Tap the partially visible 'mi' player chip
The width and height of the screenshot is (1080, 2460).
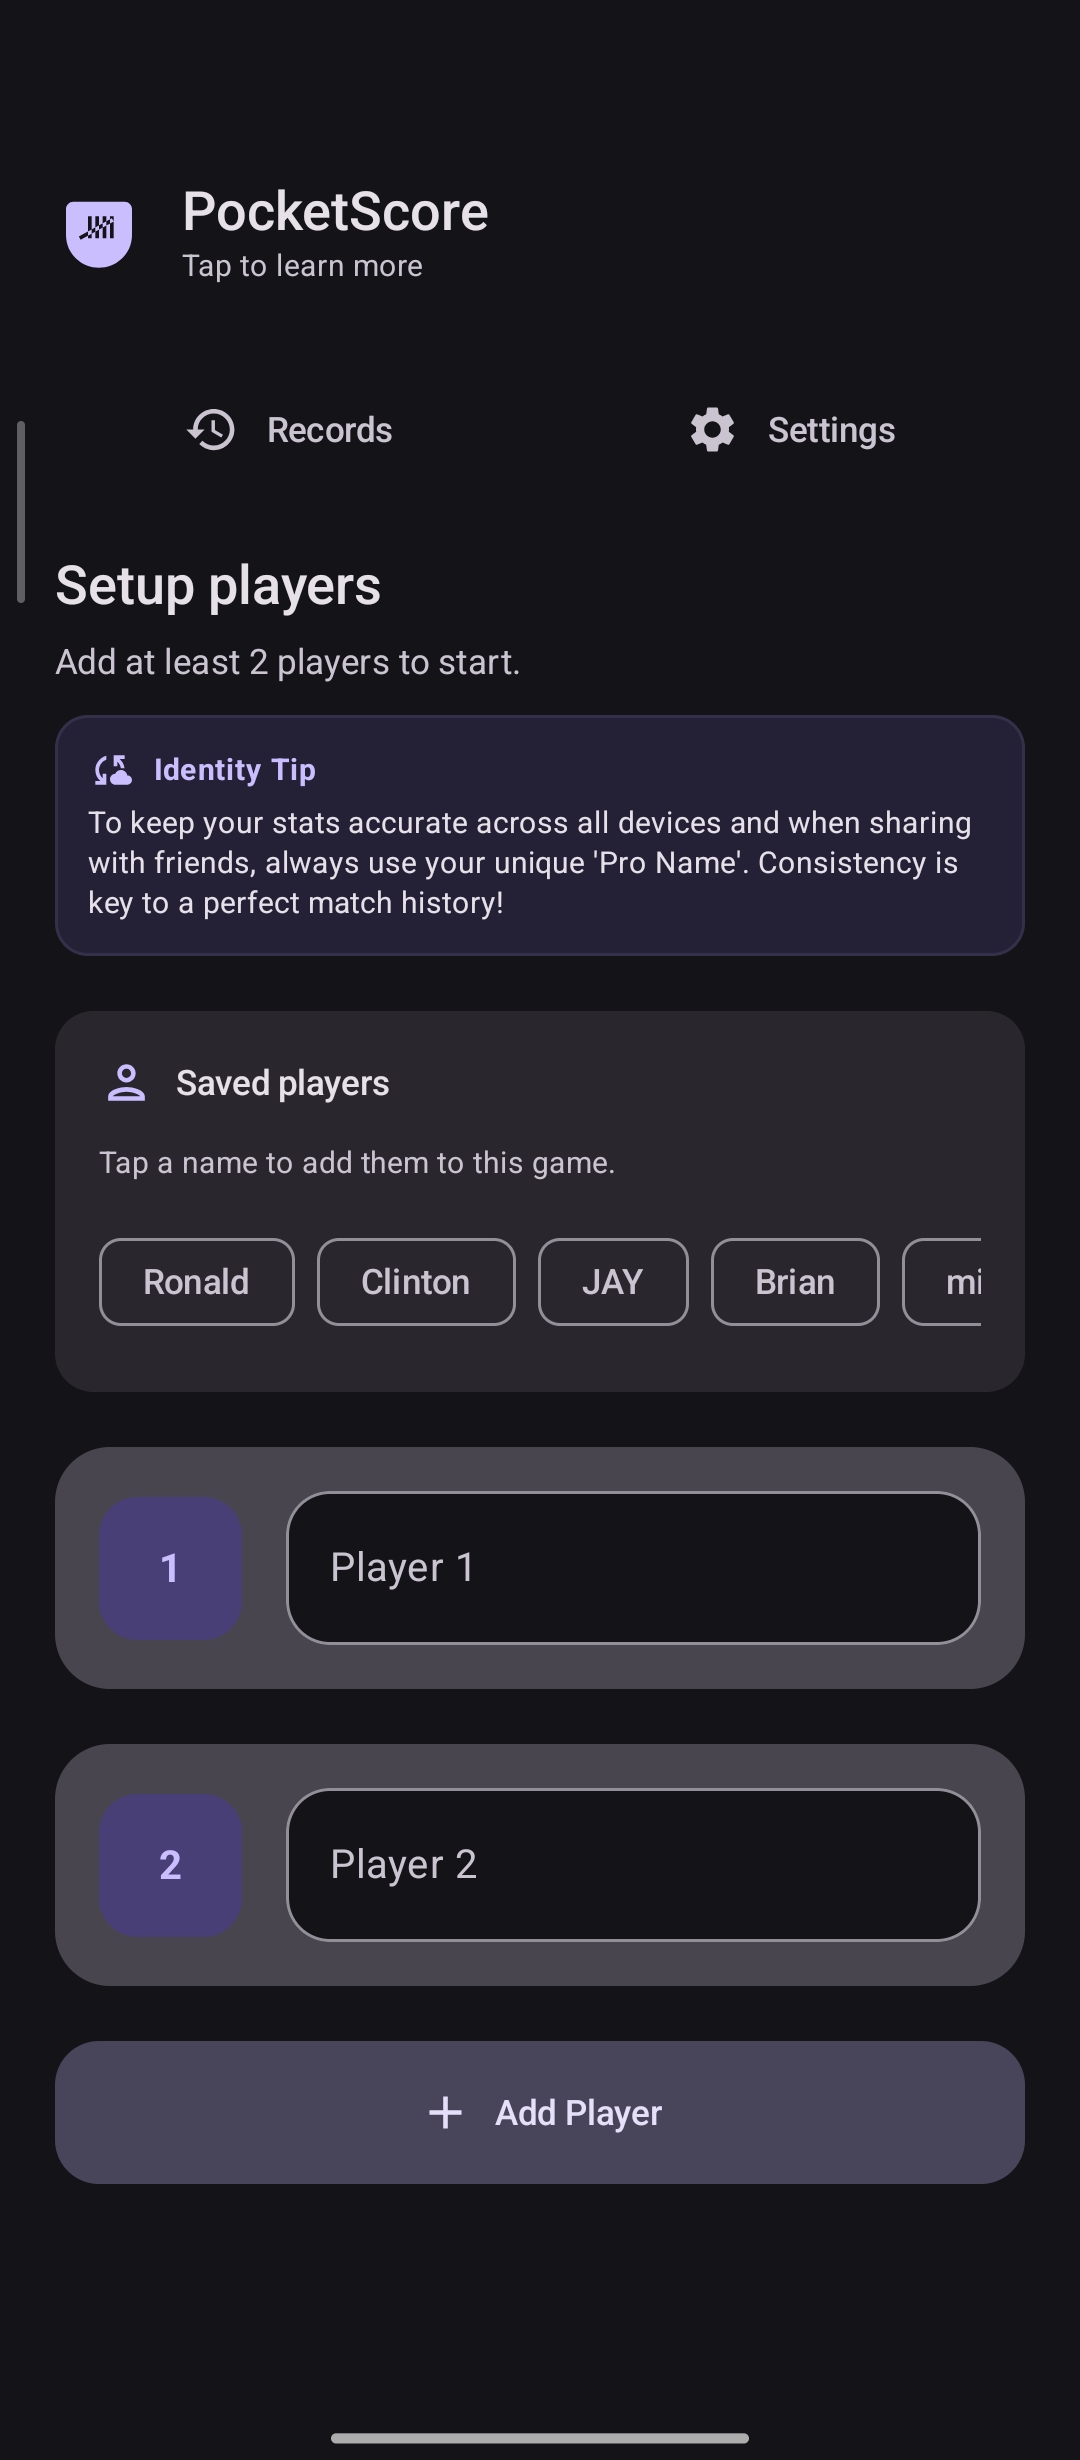click(x=965, y=1282)
